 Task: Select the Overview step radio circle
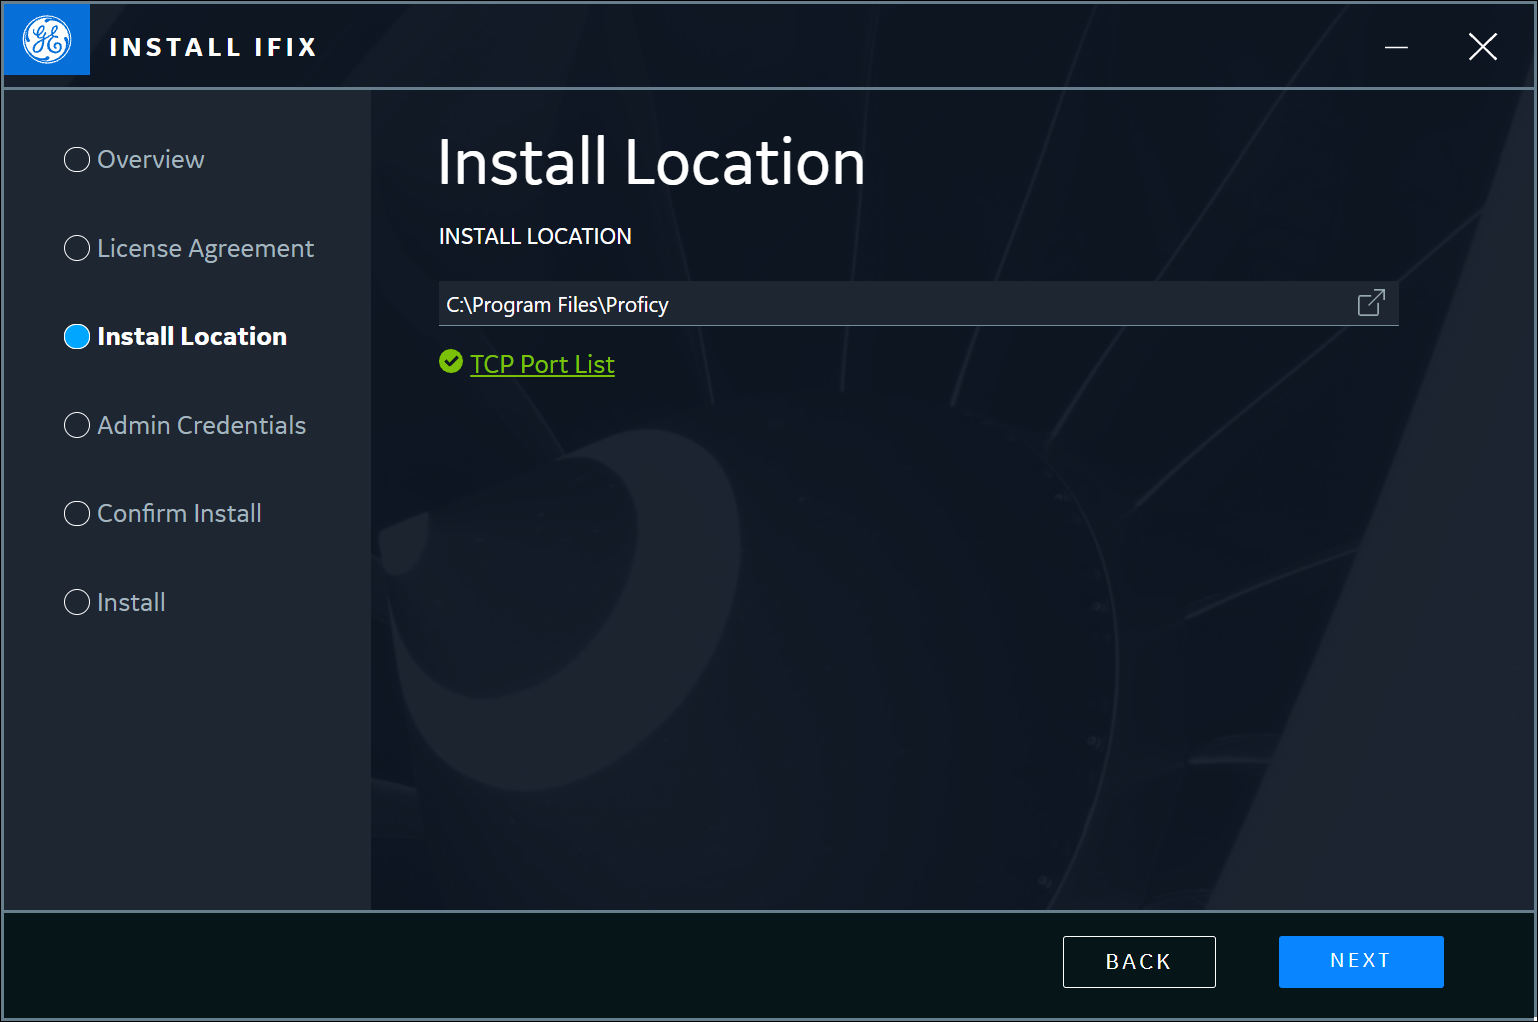(77, 159)
